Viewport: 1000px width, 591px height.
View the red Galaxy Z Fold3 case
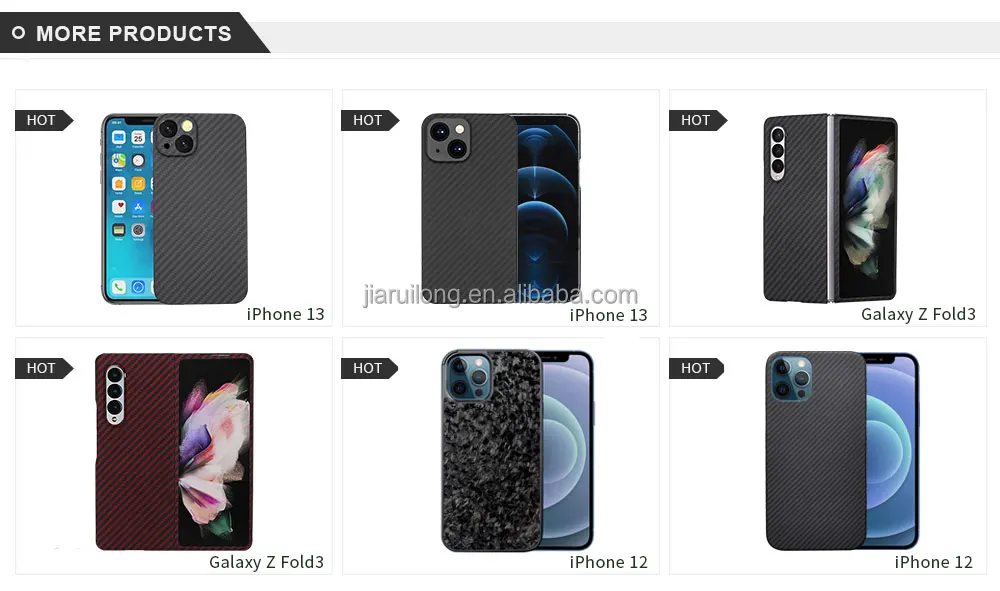pyautogui.click(x=174, y=451)
